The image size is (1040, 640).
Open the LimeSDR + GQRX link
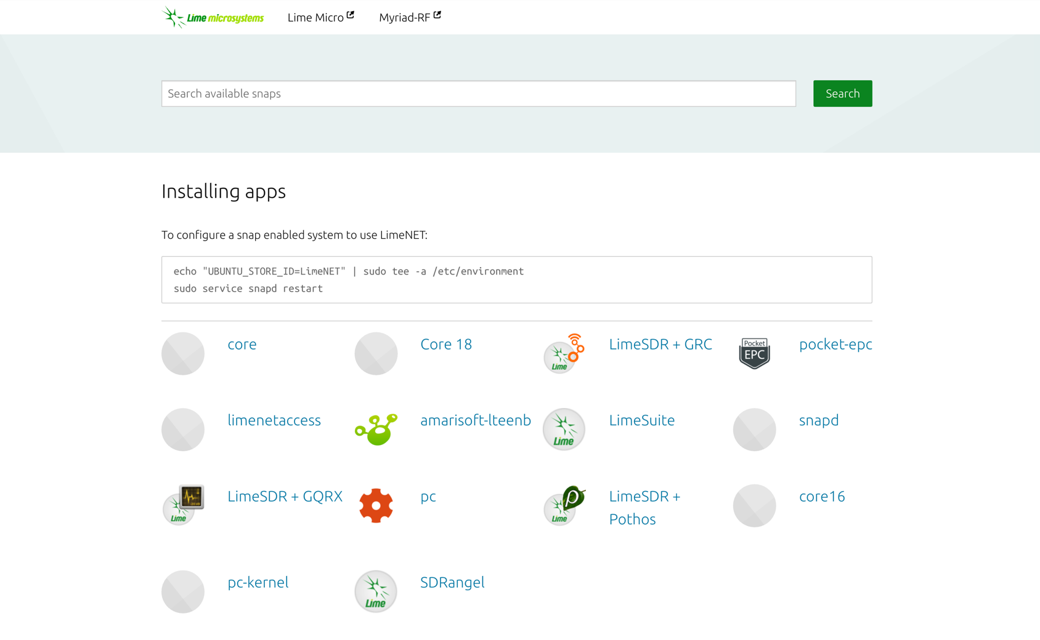(x=285, y=497)
